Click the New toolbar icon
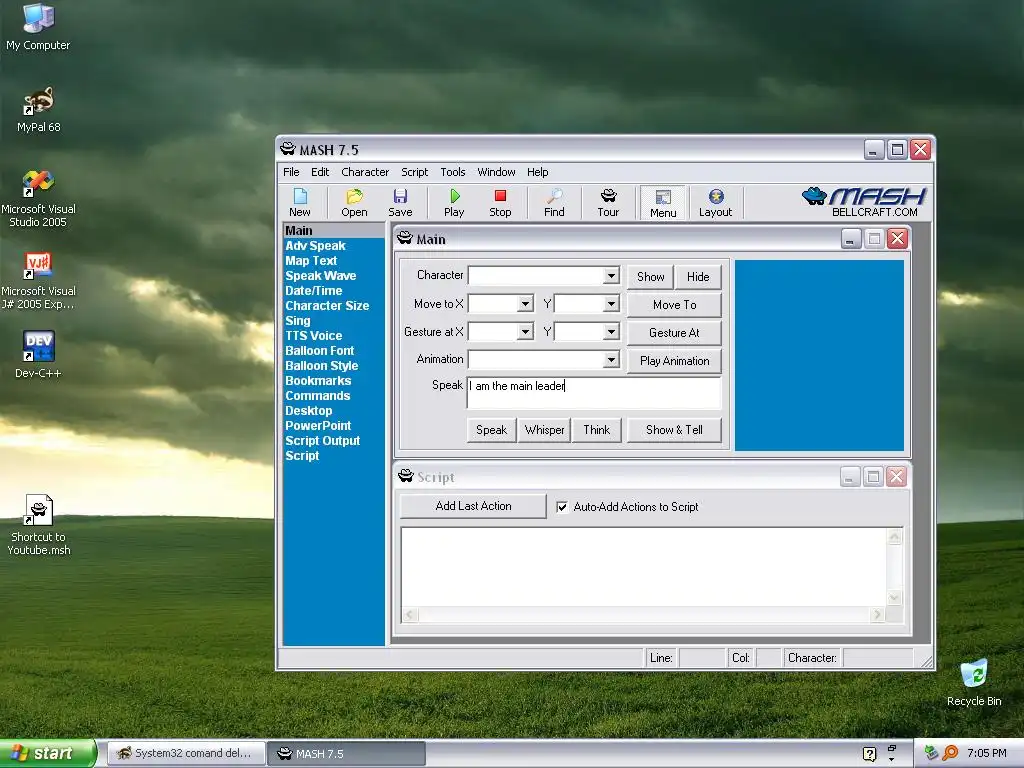This screenshot has width=1024, height=768. [x=300, y=202]
